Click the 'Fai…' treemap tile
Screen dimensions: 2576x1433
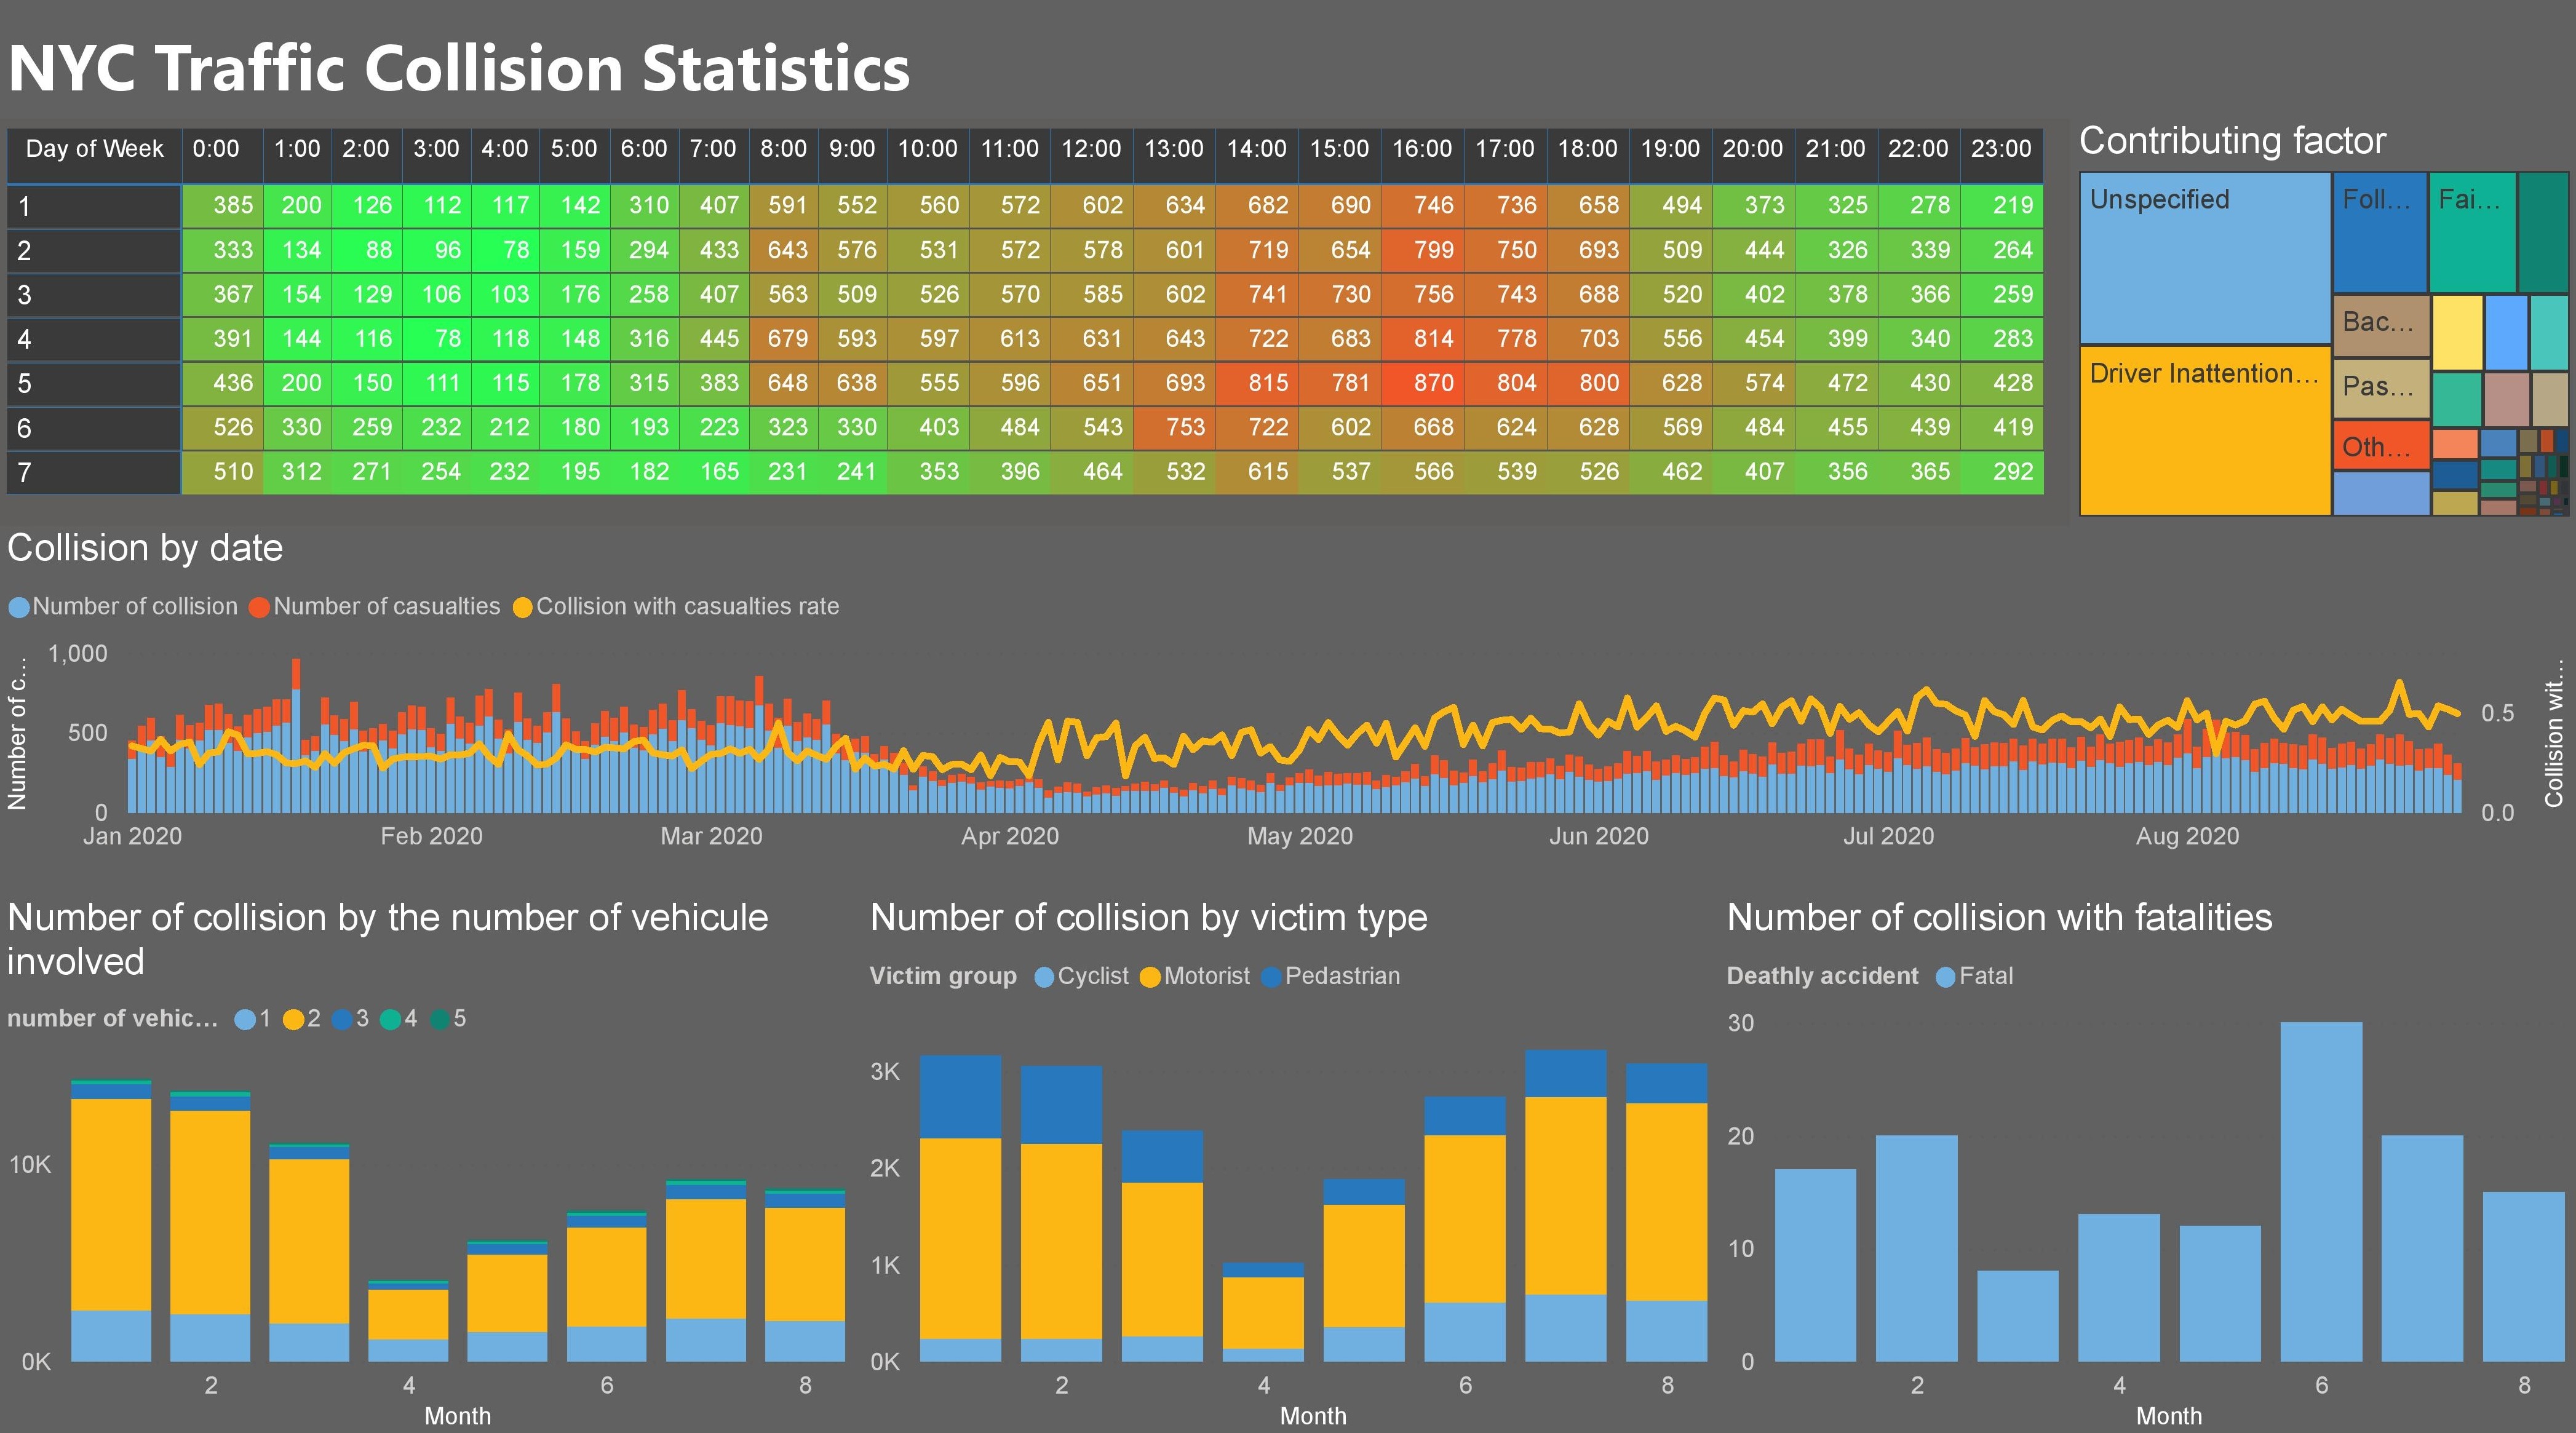click(x=2472, y=232)
